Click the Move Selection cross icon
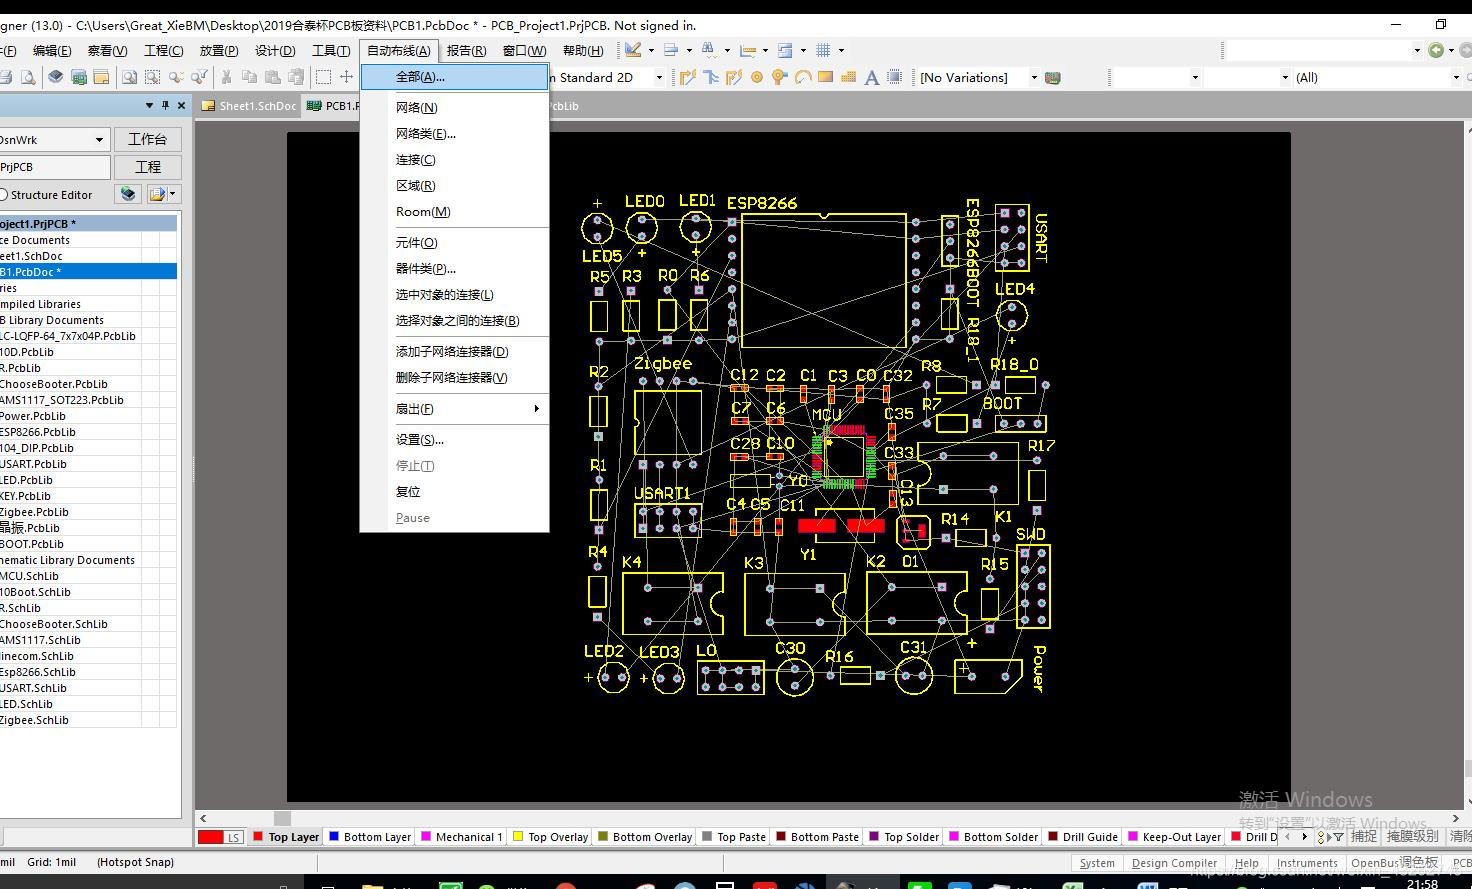The width and height of the screenshot is (1472, 889). click(x=347, y=77)
